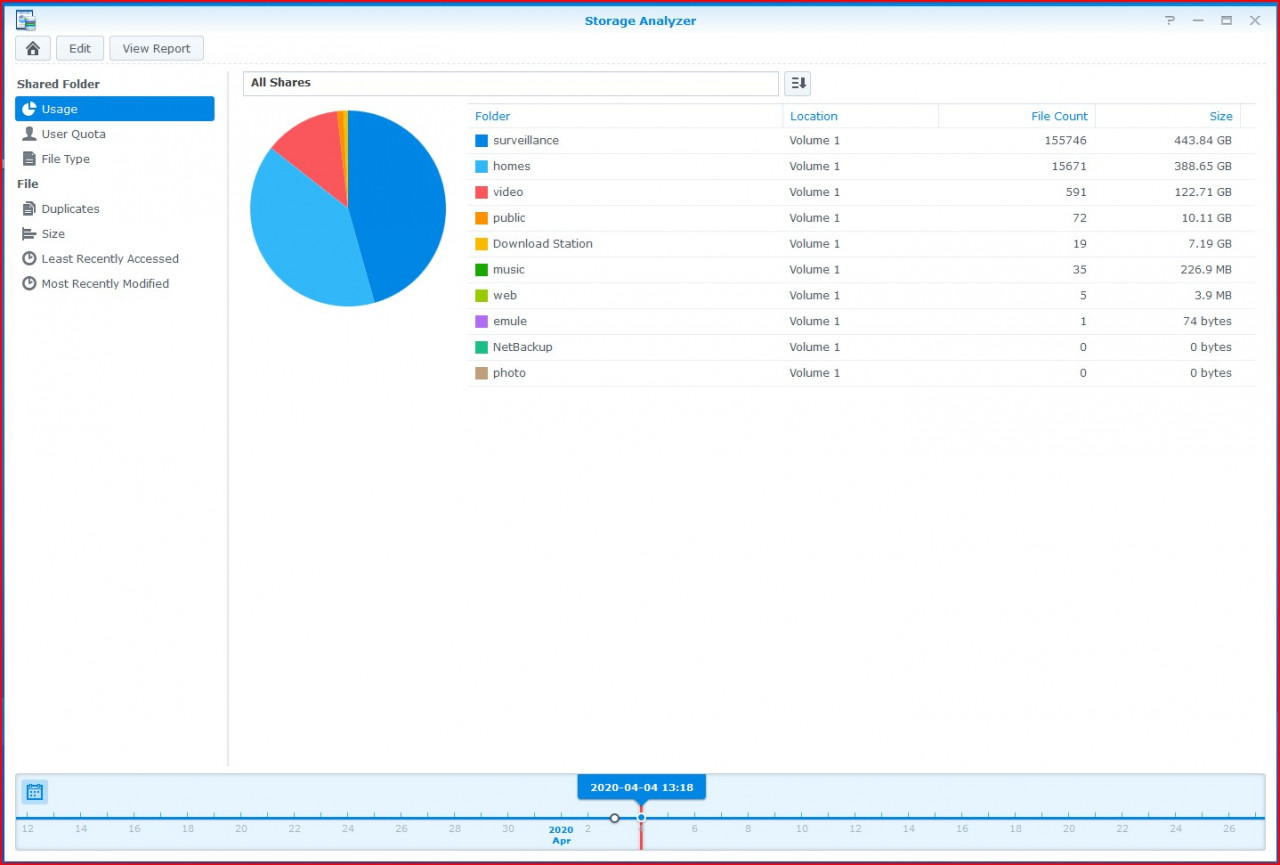Open the timeline calendar icon

[x=34, y=792]
